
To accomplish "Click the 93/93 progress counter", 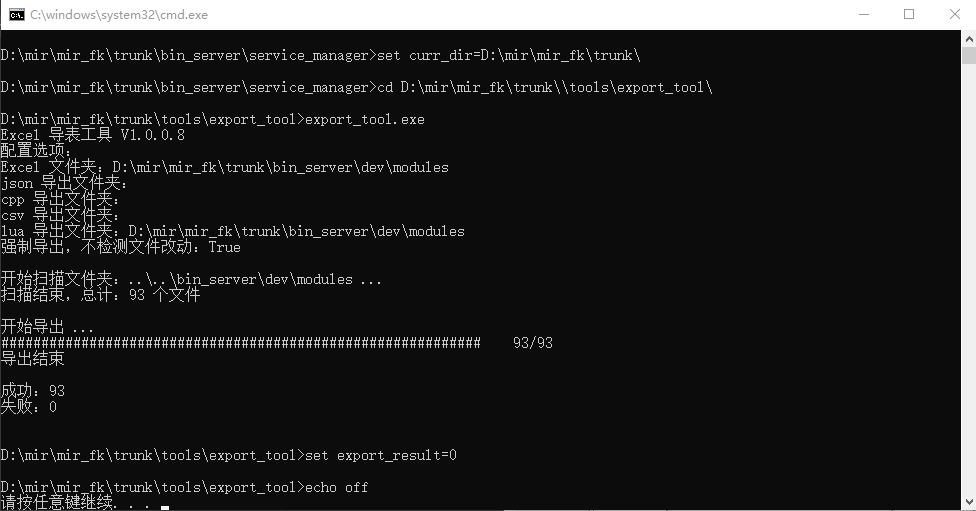I will coord(532,343).
